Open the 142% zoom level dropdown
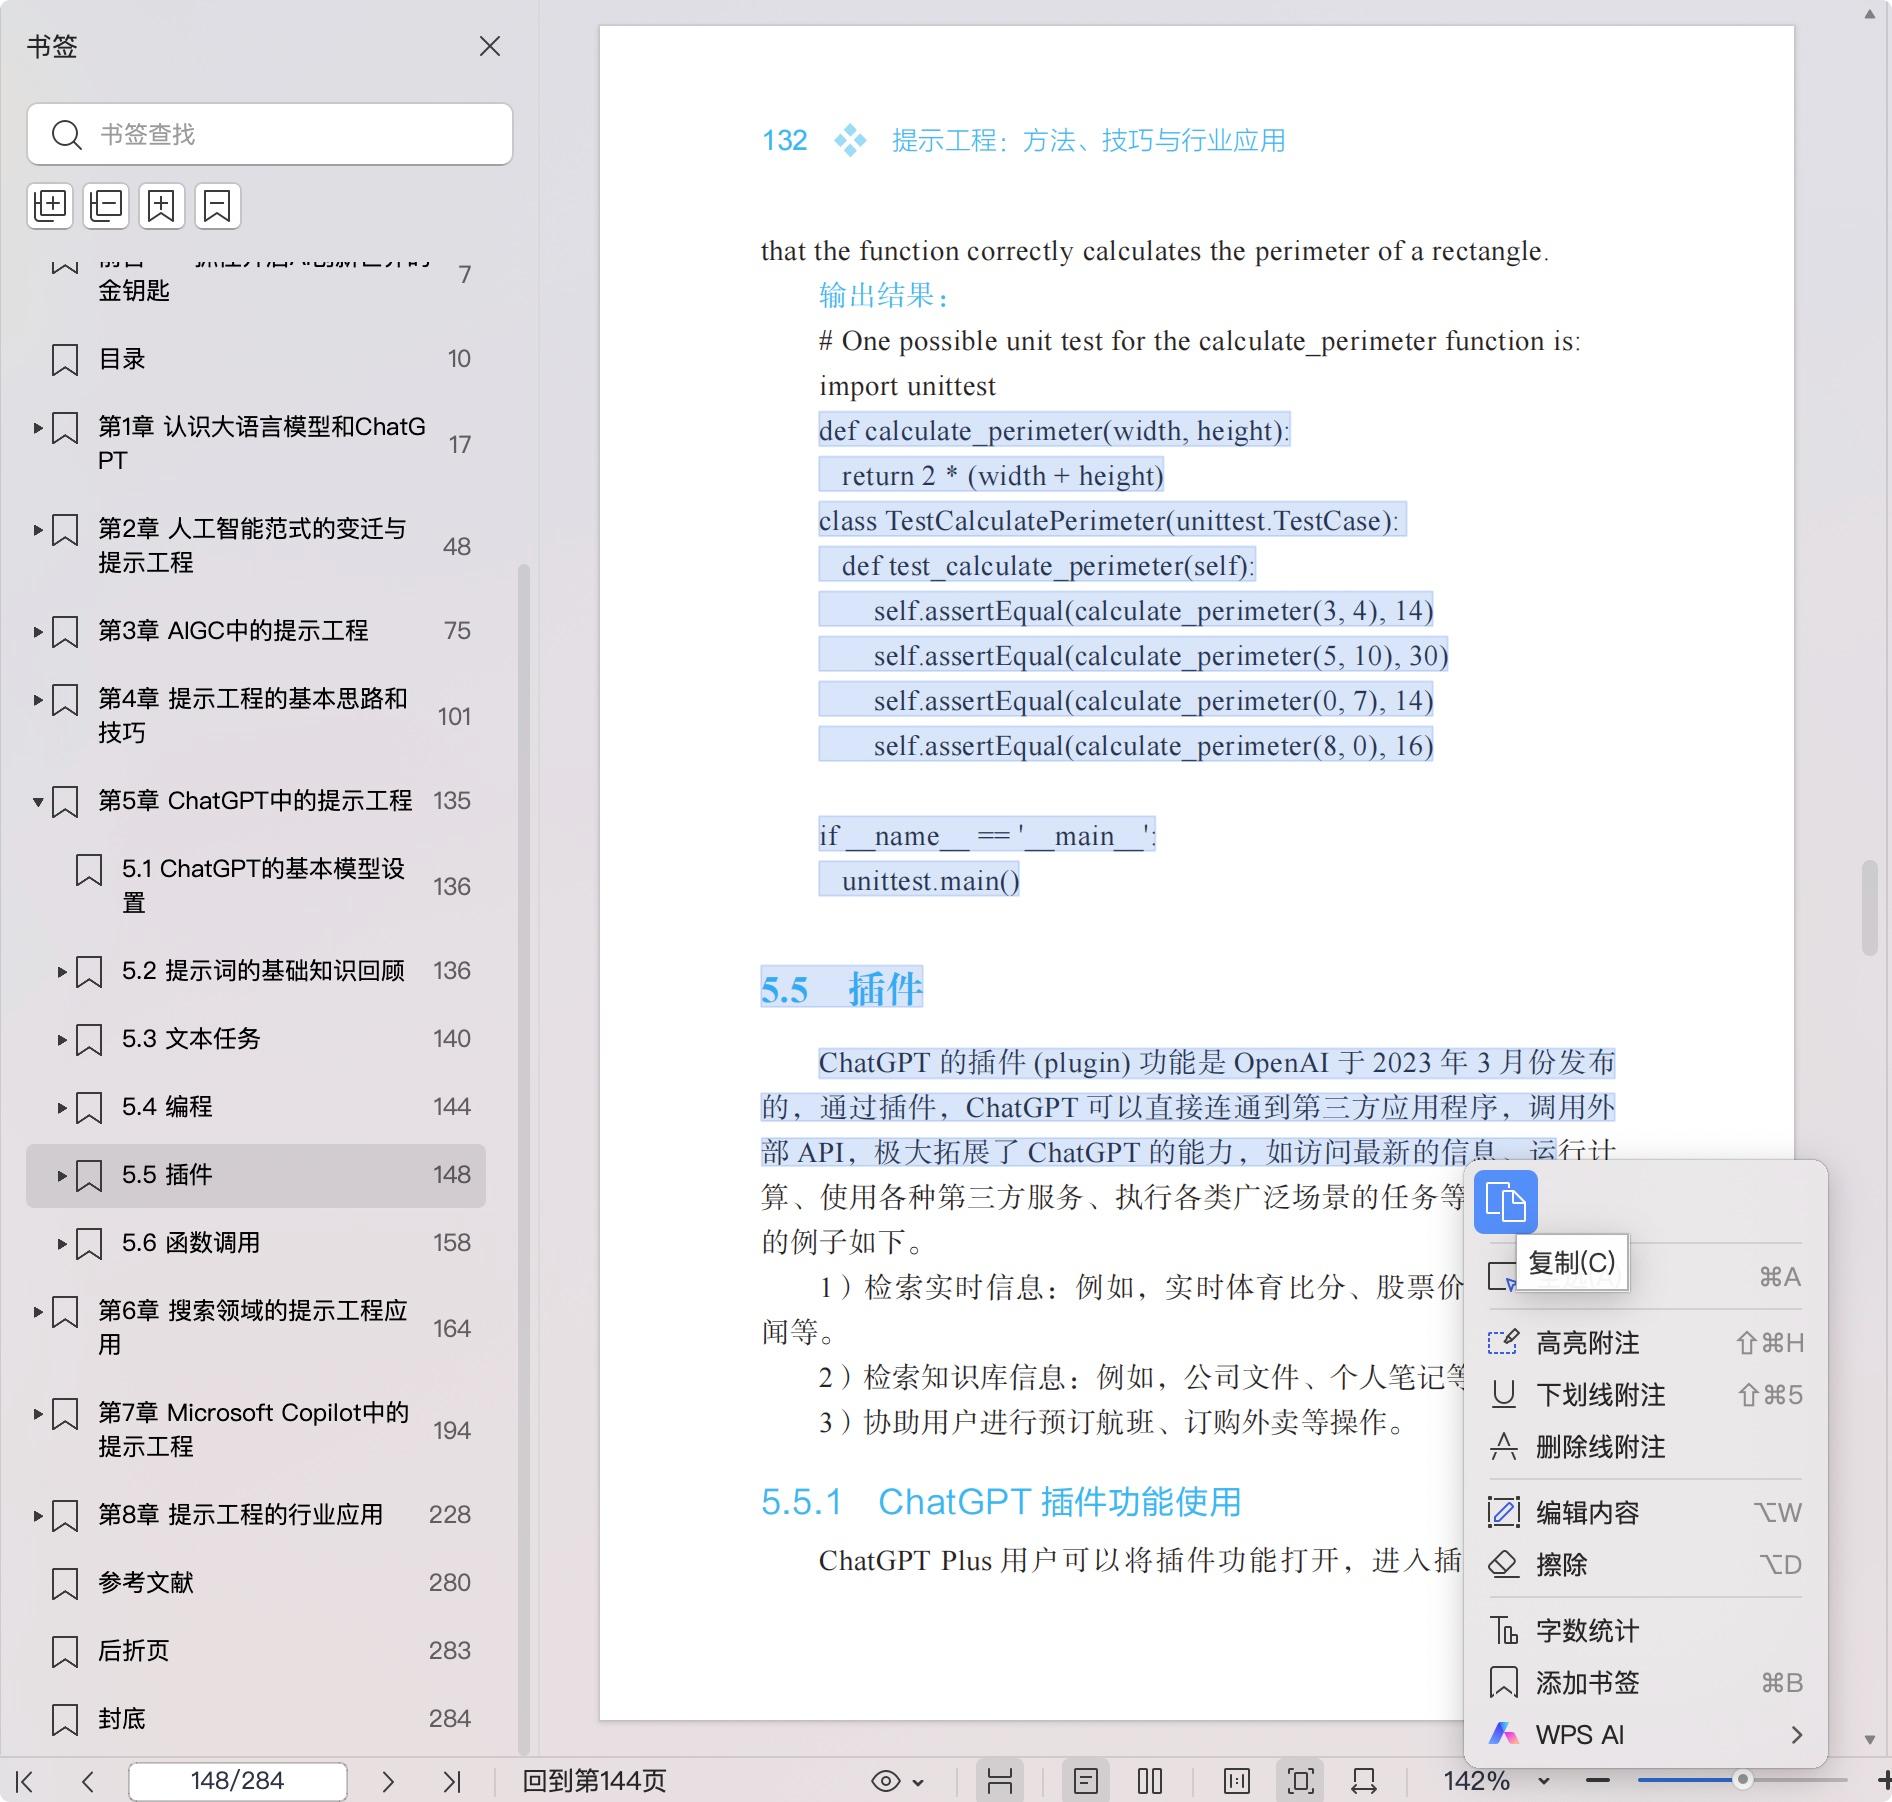Viewport: 1892px width, 1802px height. (1544, 1781)
